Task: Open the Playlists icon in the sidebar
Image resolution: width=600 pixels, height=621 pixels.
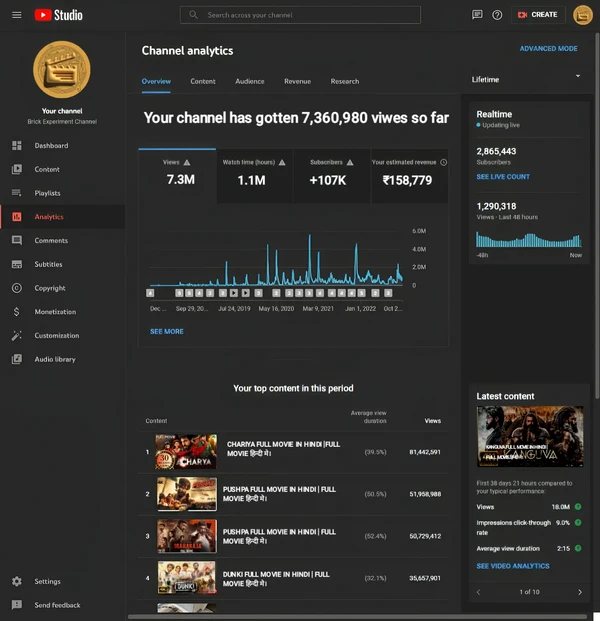Action: point(17,193)
